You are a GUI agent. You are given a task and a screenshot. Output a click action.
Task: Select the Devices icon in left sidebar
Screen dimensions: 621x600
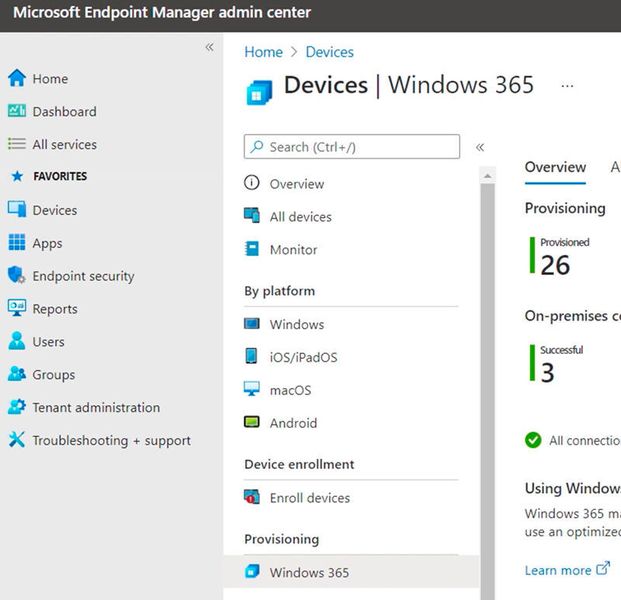click(x=17, y=210)
